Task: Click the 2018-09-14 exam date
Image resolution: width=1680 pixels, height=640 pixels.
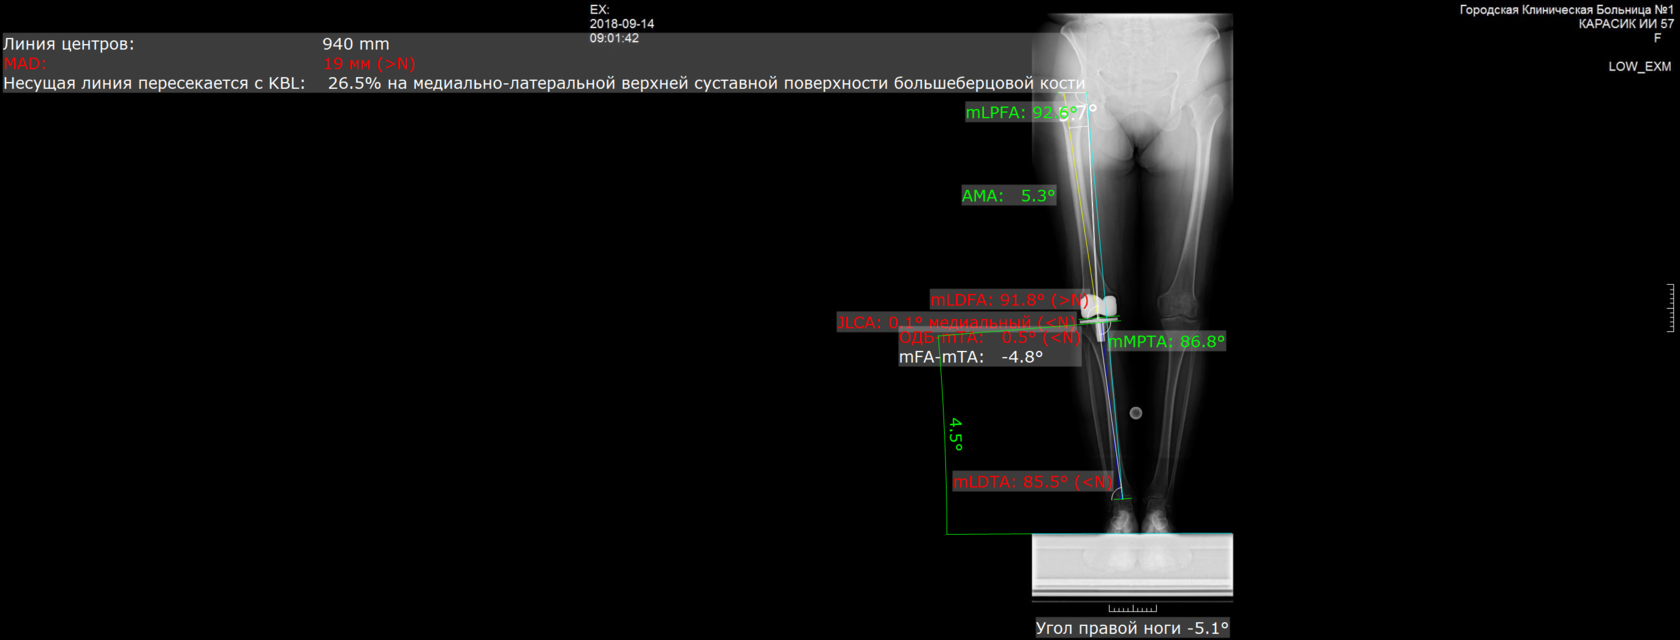Action: pyautogui.click(x=622, y=24)
